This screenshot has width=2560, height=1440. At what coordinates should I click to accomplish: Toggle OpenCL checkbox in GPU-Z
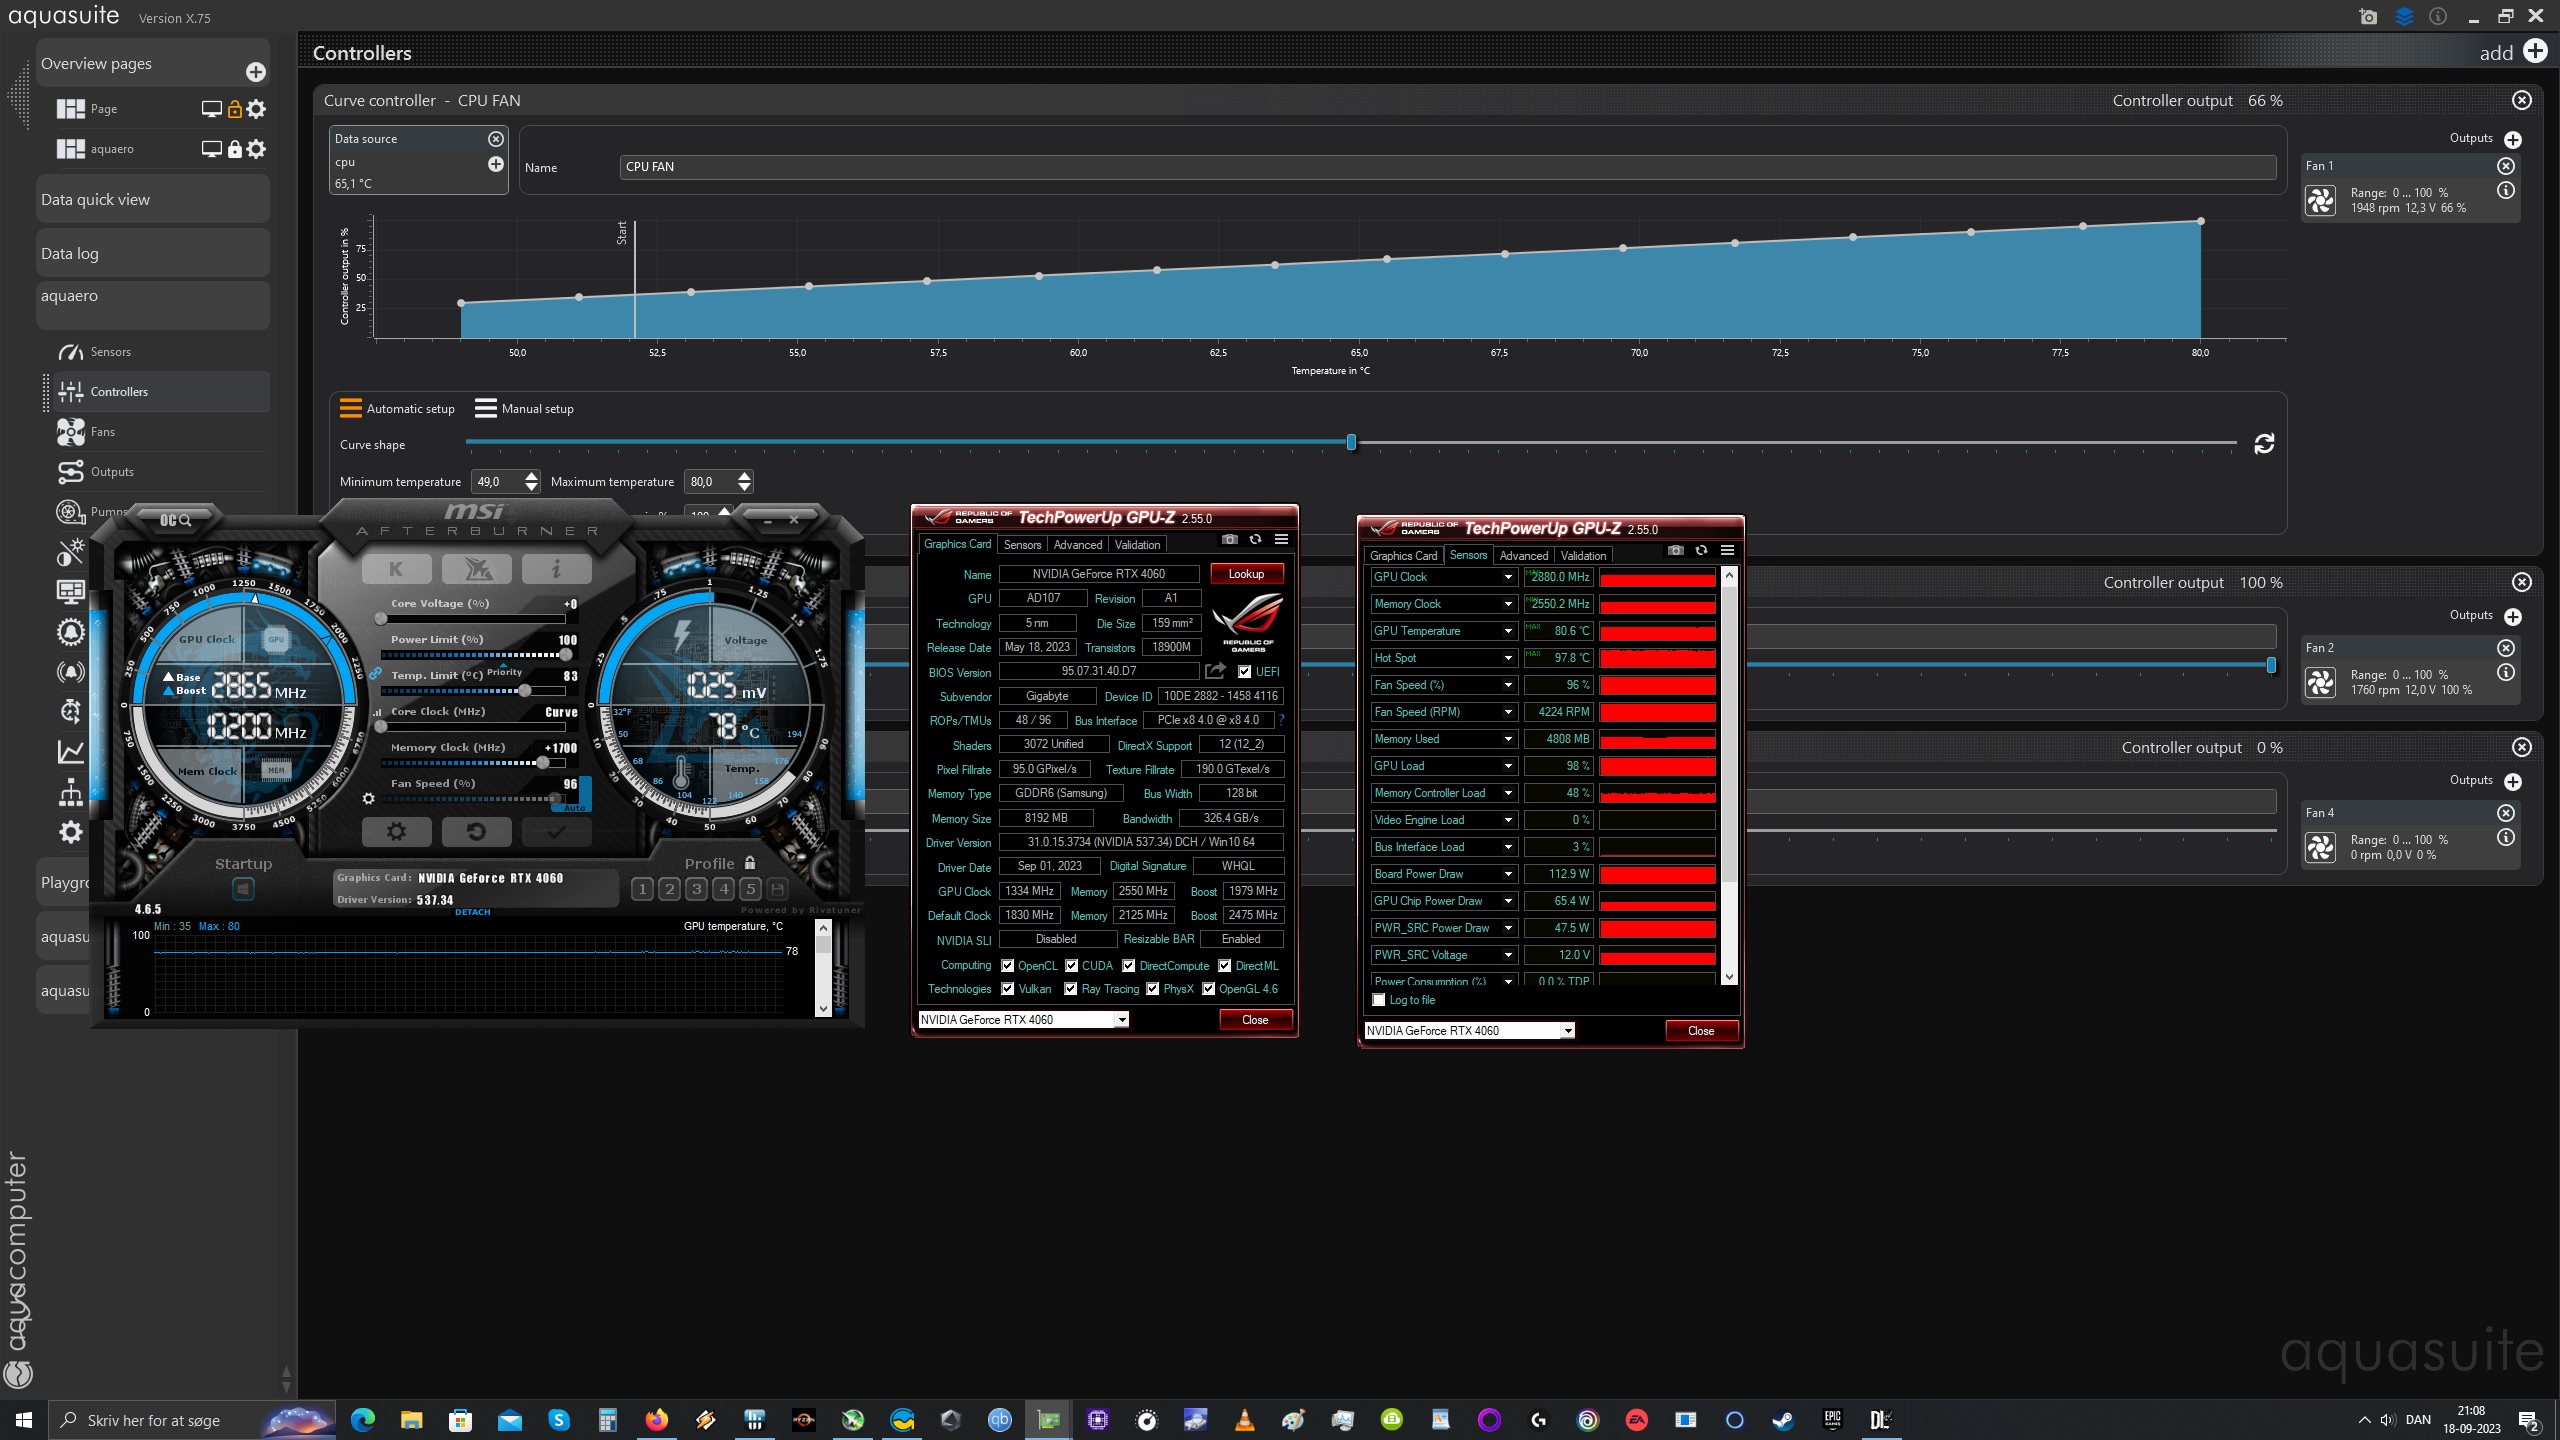1007,966
